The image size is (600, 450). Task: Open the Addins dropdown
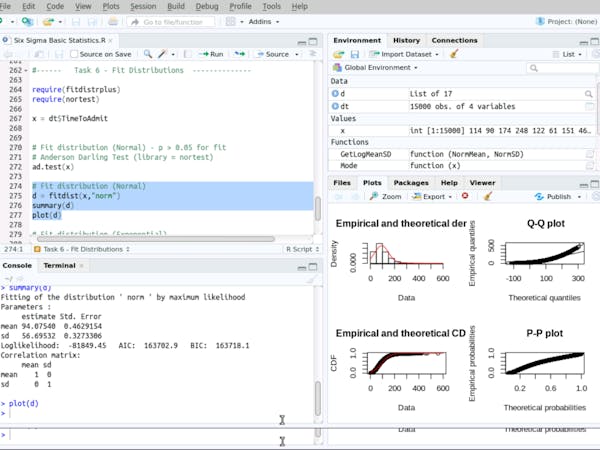click(263, 22)
